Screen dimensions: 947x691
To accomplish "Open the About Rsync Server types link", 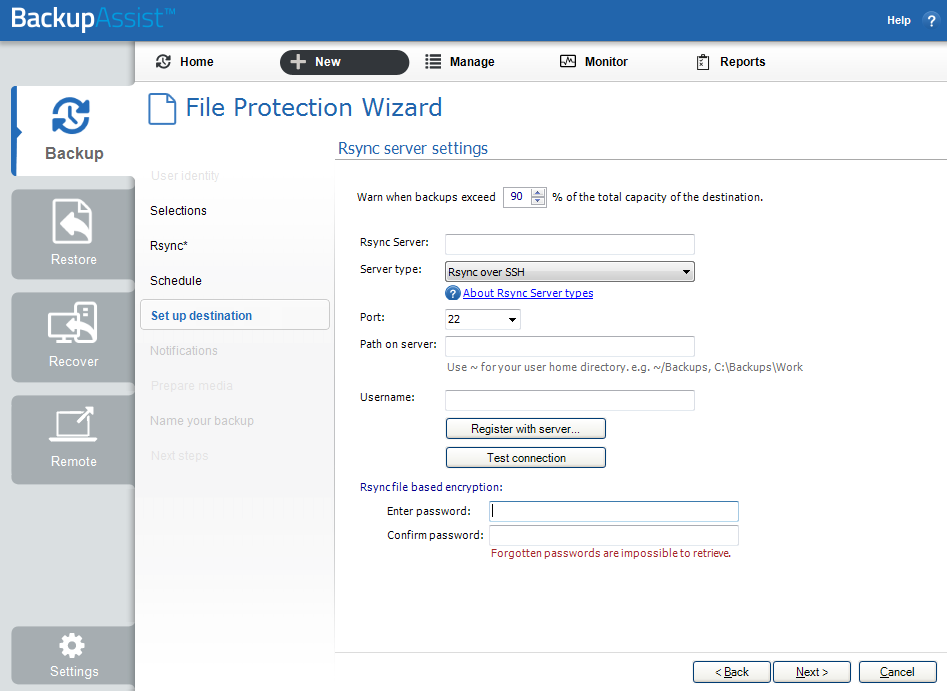I will coord(528,294).
